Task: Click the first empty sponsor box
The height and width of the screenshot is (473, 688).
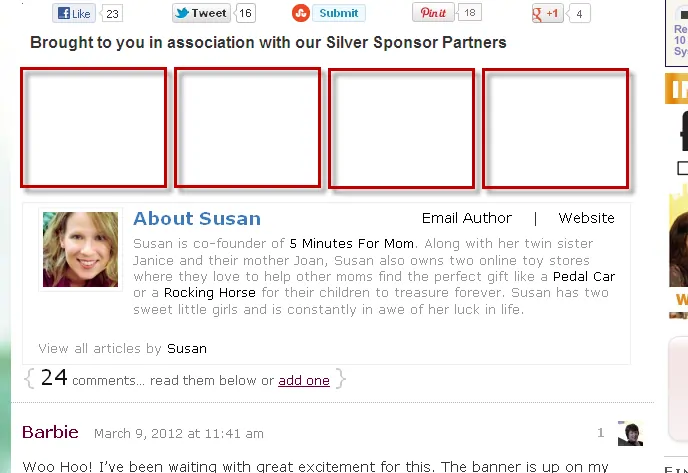Action: point(94,128)
